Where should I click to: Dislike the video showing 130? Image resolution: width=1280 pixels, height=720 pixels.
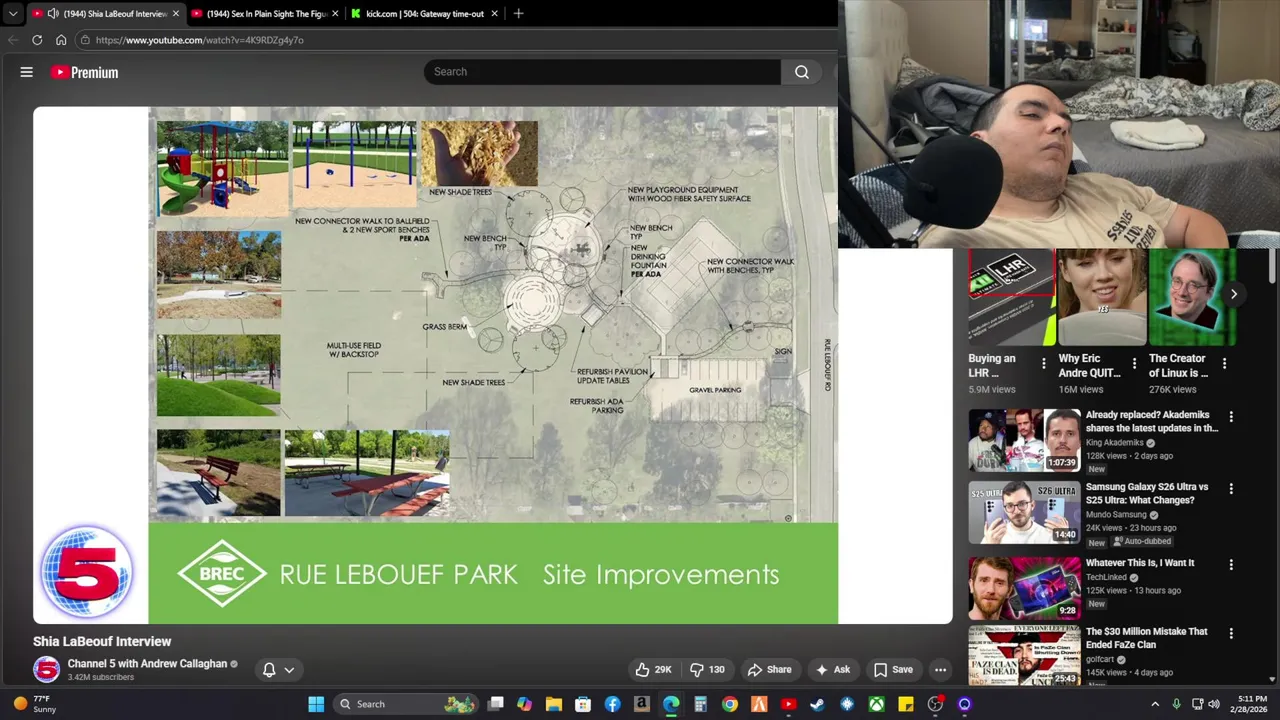click(x=707, y=670)
